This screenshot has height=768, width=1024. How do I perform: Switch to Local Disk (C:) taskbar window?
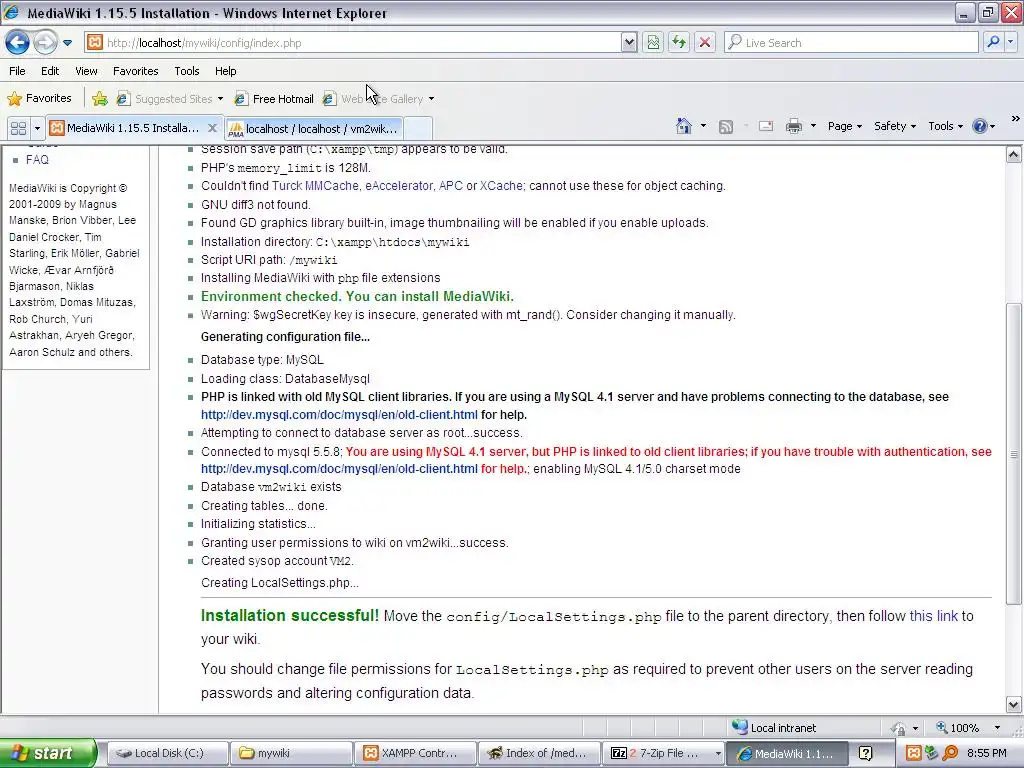[167, 753]
